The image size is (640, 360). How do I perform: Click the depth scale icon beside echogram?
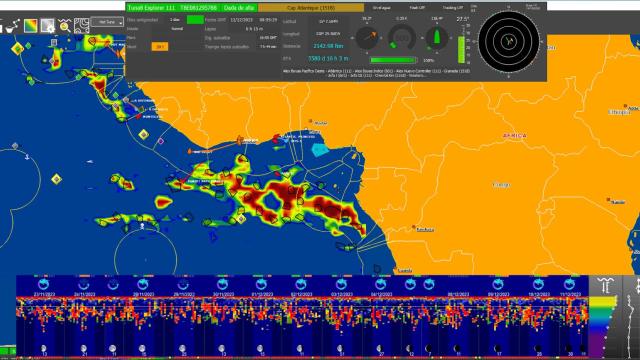(605, 285)
